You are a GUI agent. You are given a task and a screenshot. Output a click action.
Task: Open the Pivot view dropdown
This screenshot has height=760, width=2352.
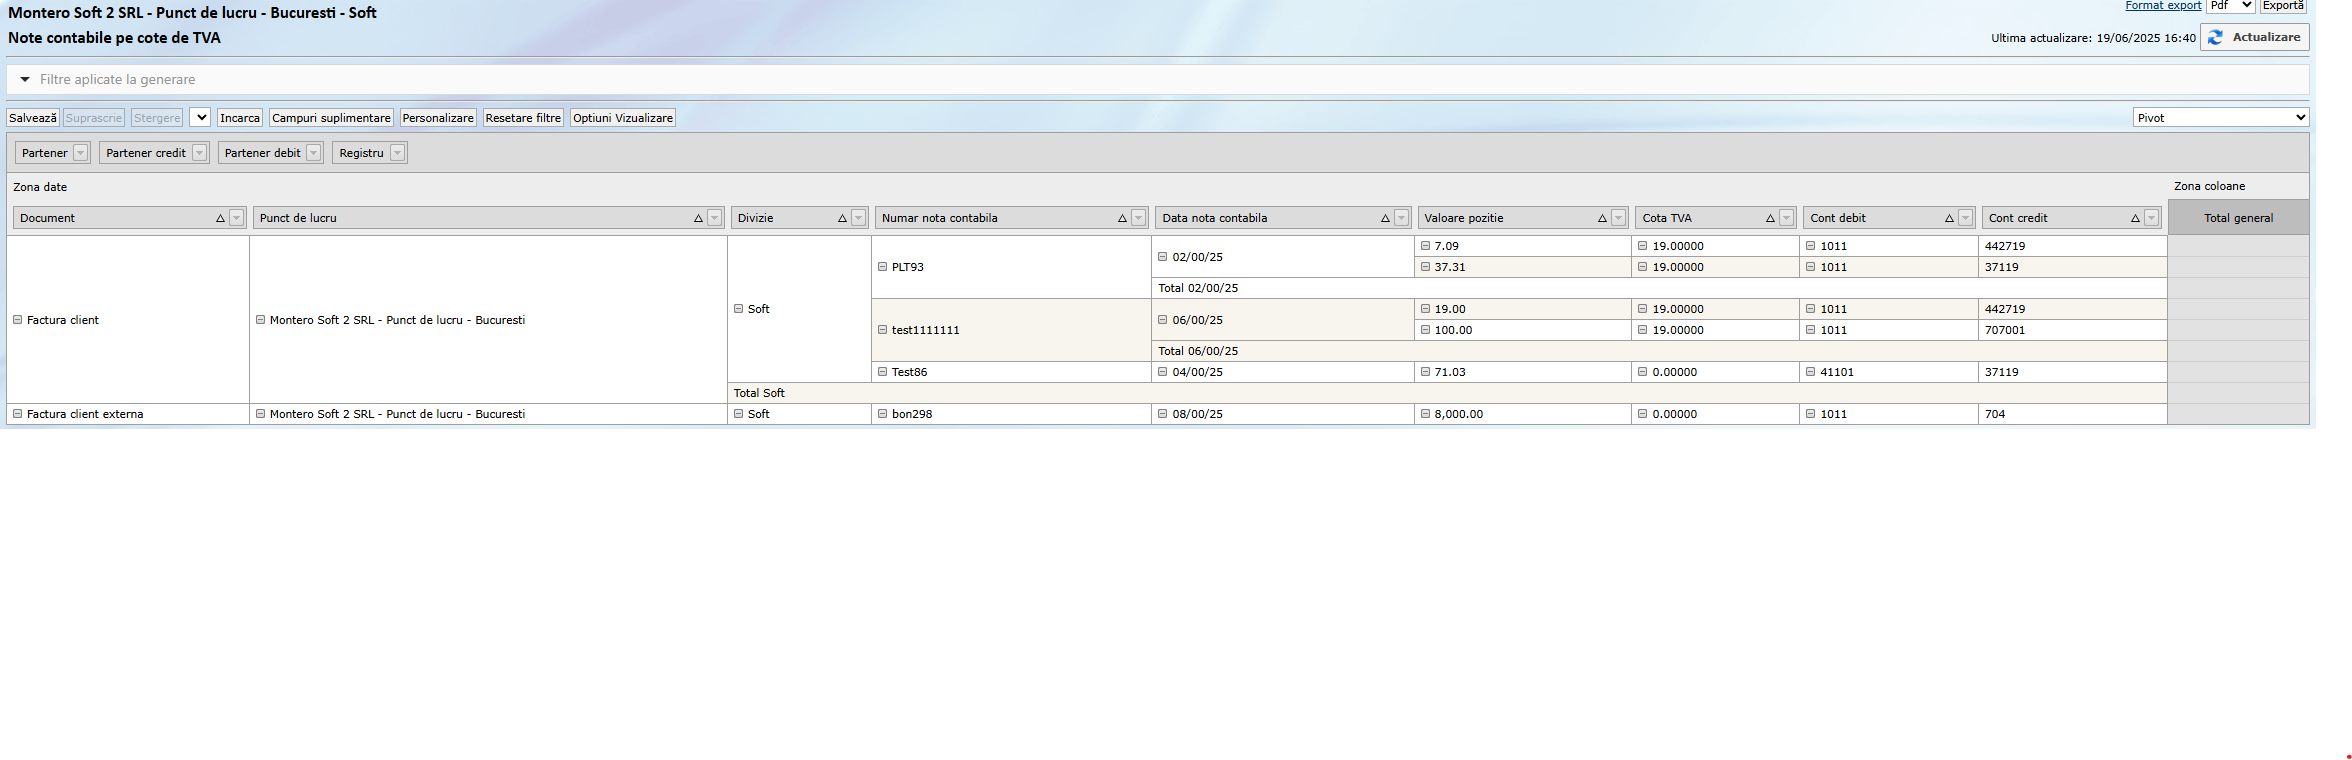tap(2220, 118)
